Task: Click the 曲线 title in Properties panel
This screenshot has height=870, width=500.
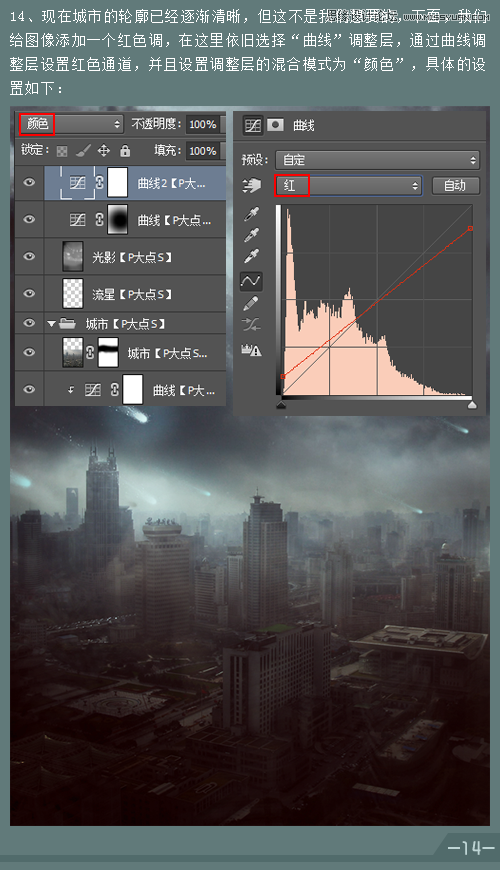Action: tap(304, 126)
